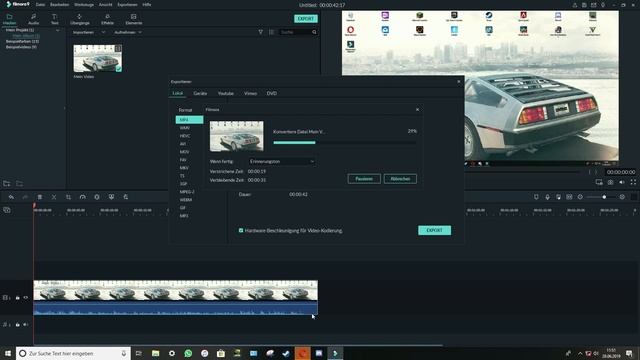The image size is (640, 360).
Task: Open the Audio library tab
Action: click(33, 19)
